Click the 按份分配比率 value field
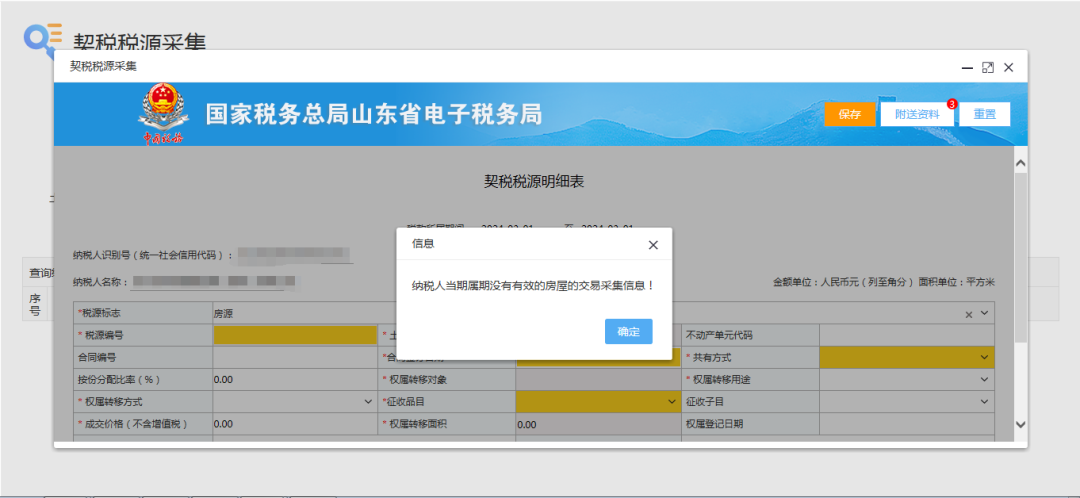The image size is (1080, 498). coord(295,380)
